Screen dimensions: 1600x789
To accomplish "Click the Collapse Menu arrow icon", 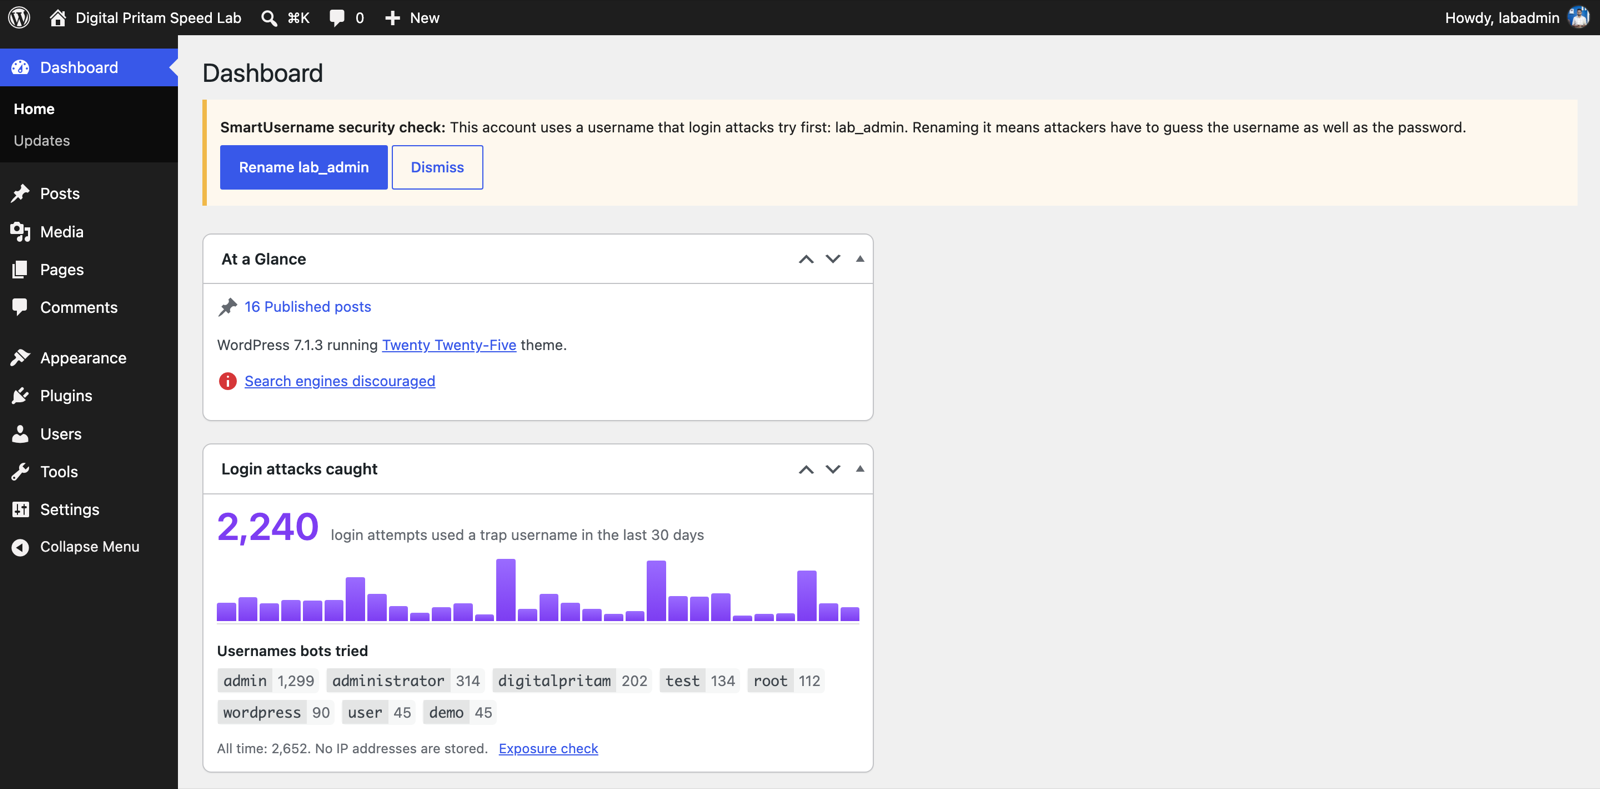I will tap(20, 547).
